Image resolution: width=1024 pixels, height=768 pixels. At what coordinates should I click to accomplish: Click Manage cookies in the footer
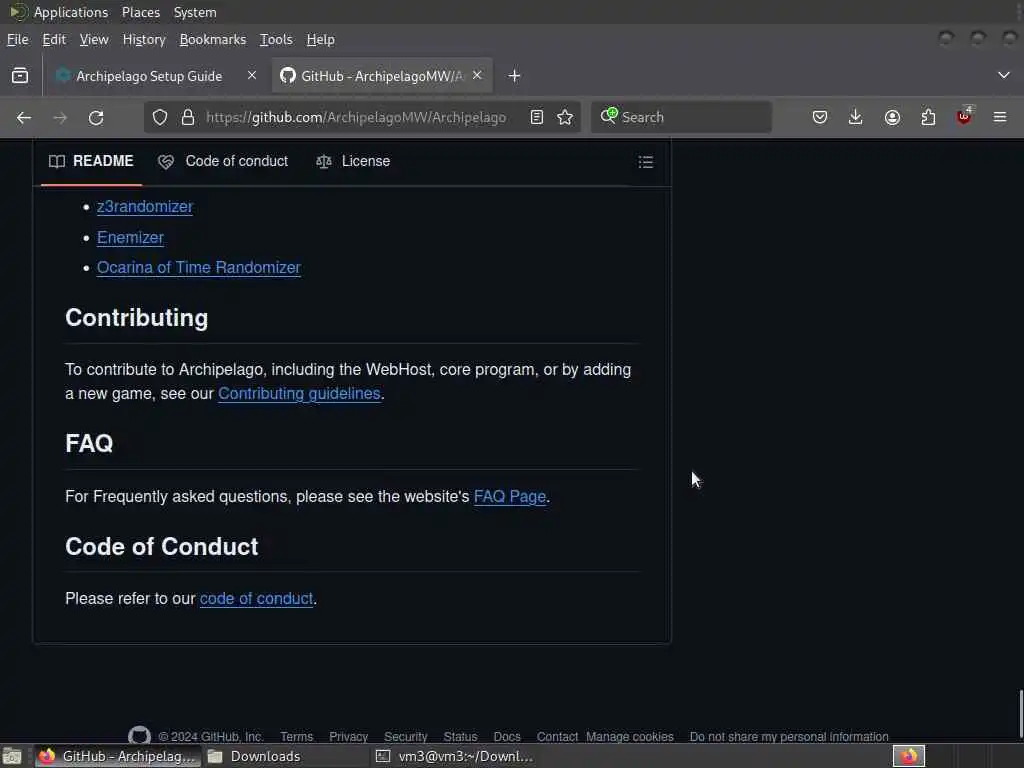[x=630, y=737]
